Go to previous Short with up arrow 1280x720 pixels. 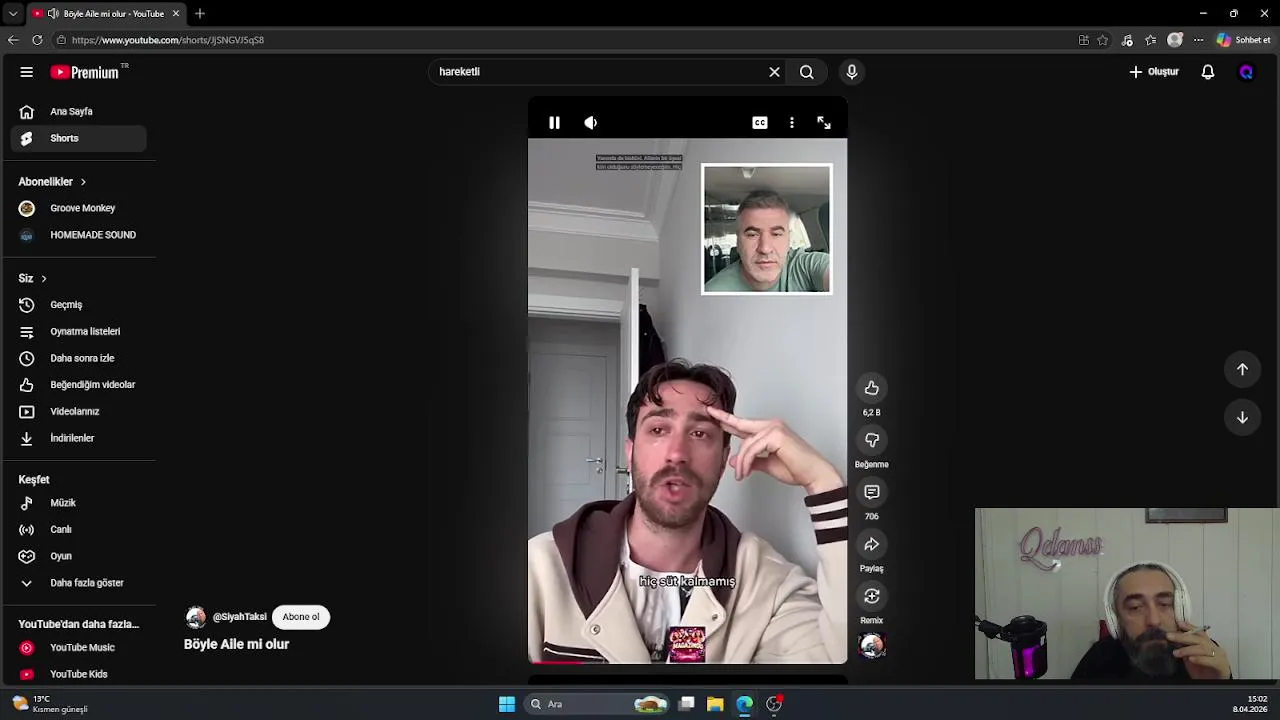pos(1242,369)
